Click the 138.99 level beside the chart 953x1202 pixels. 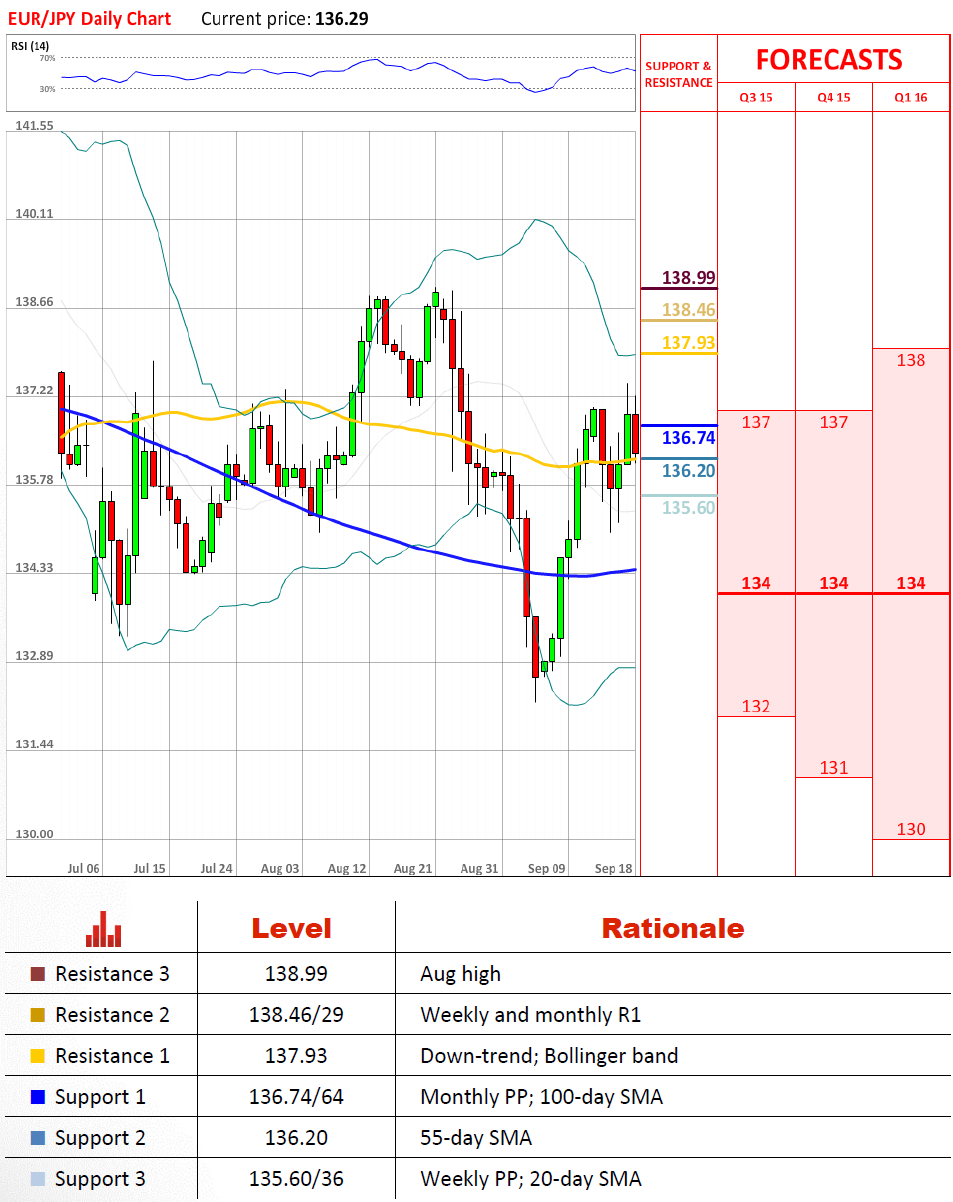690,278
